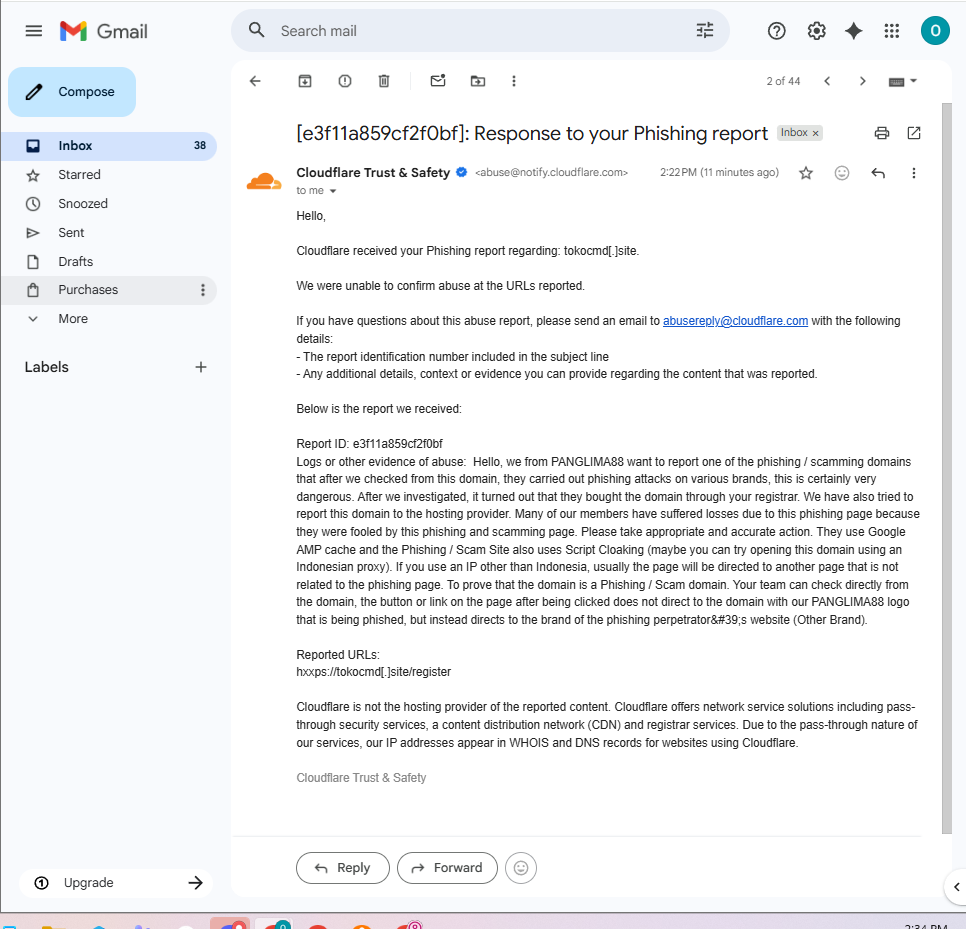Show side panel arrow
Image resolution: width=966 pixels, height=929 pixels.
[x=956, y=887]
